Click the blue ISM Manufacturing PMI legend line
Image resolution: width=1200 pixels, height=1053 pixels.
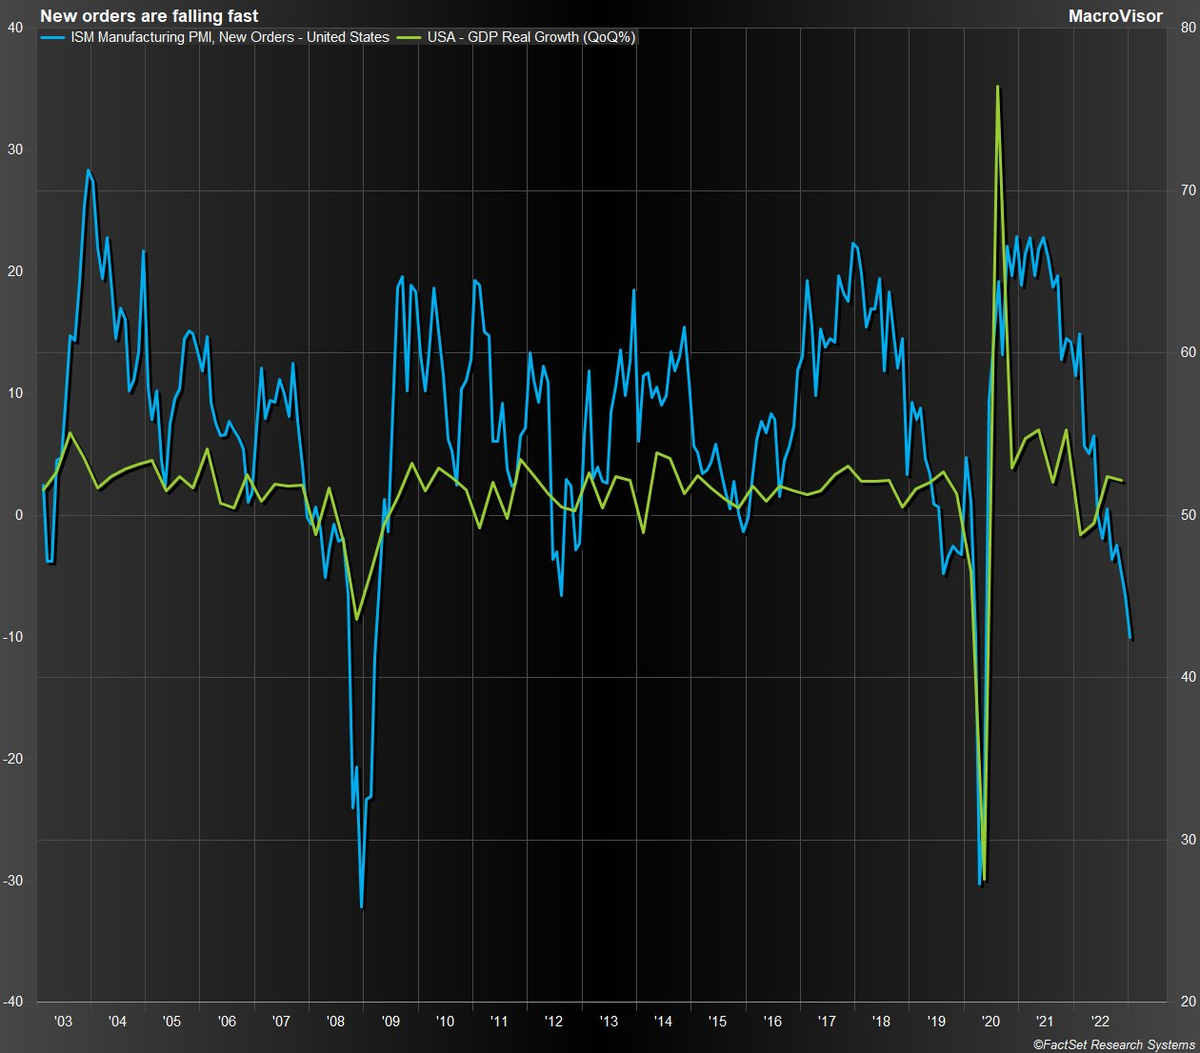54,38
